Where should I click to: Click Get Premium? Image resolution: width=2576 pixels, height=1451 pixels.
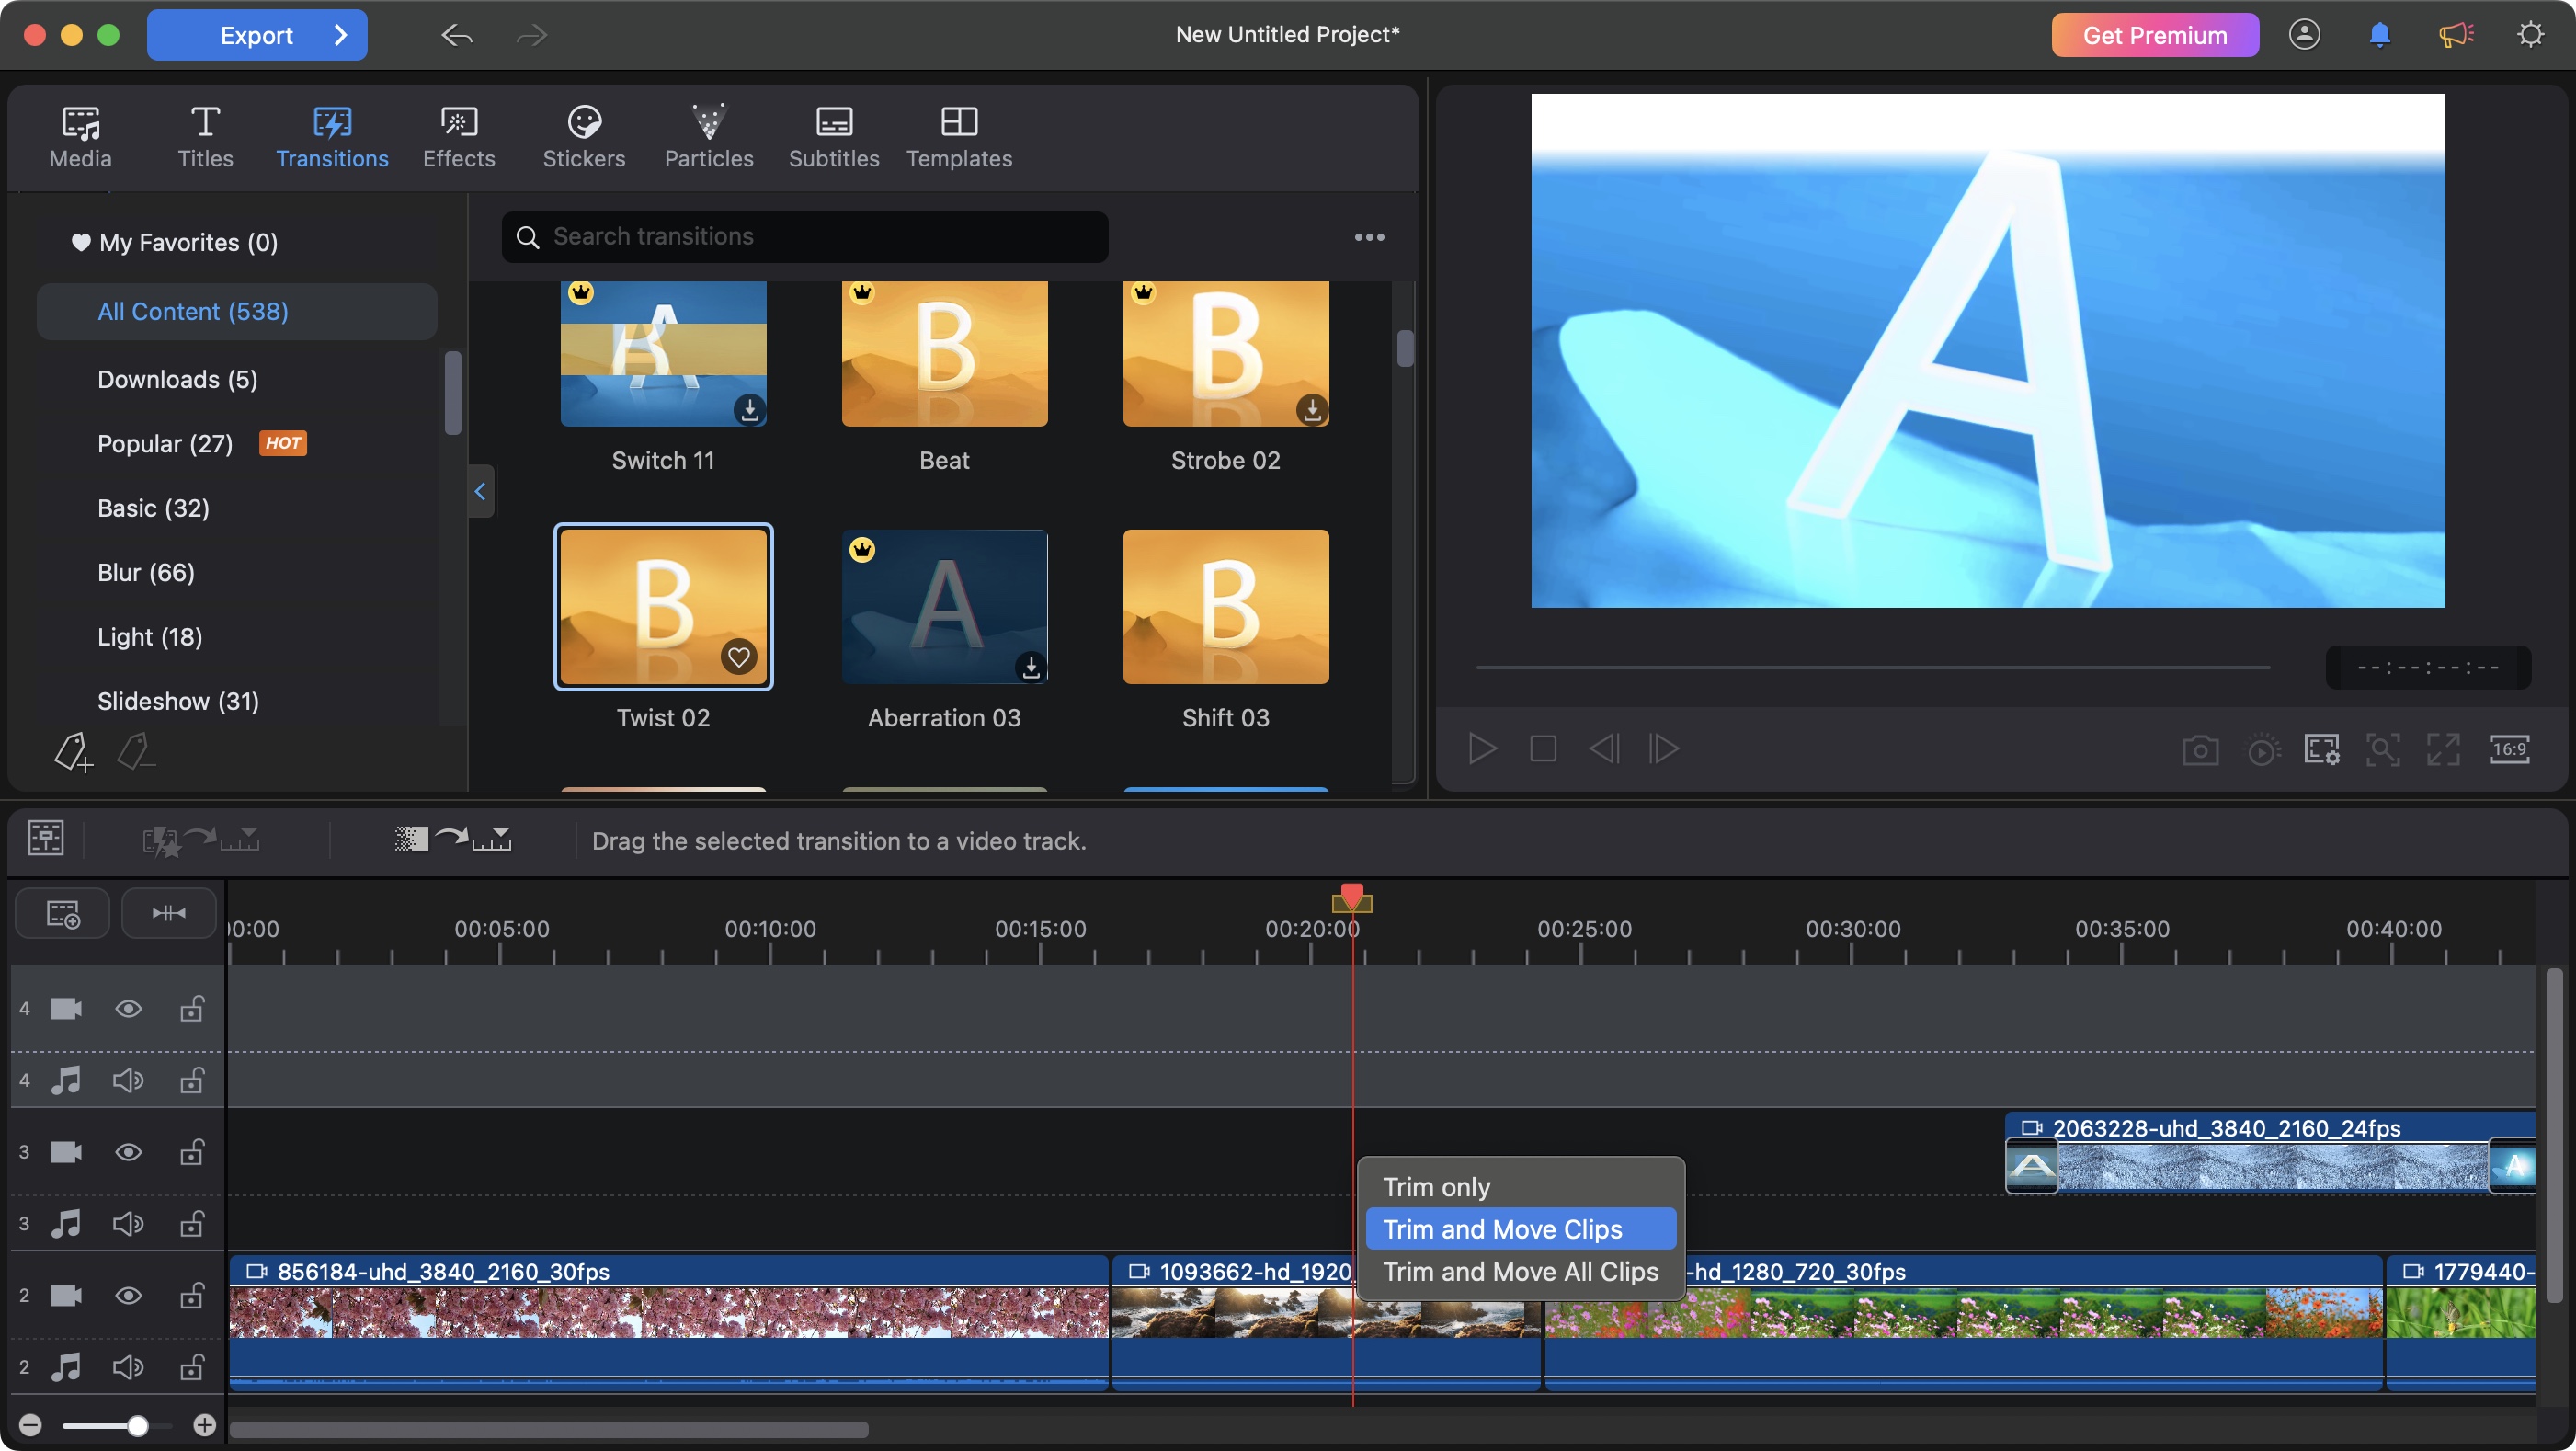coord(2154,34)
